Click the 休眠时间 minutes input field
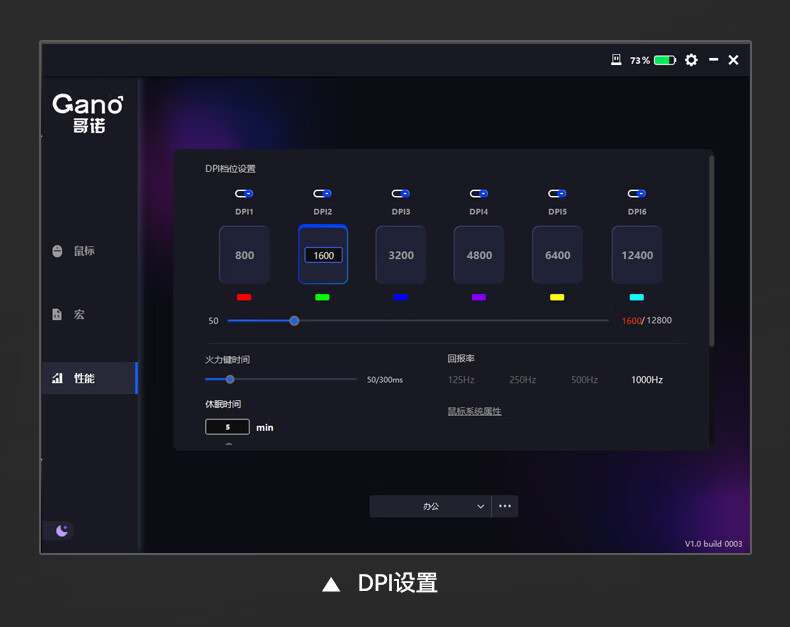Image resolution: width=790 pixels, height=627 pixels. coord(227,427)
